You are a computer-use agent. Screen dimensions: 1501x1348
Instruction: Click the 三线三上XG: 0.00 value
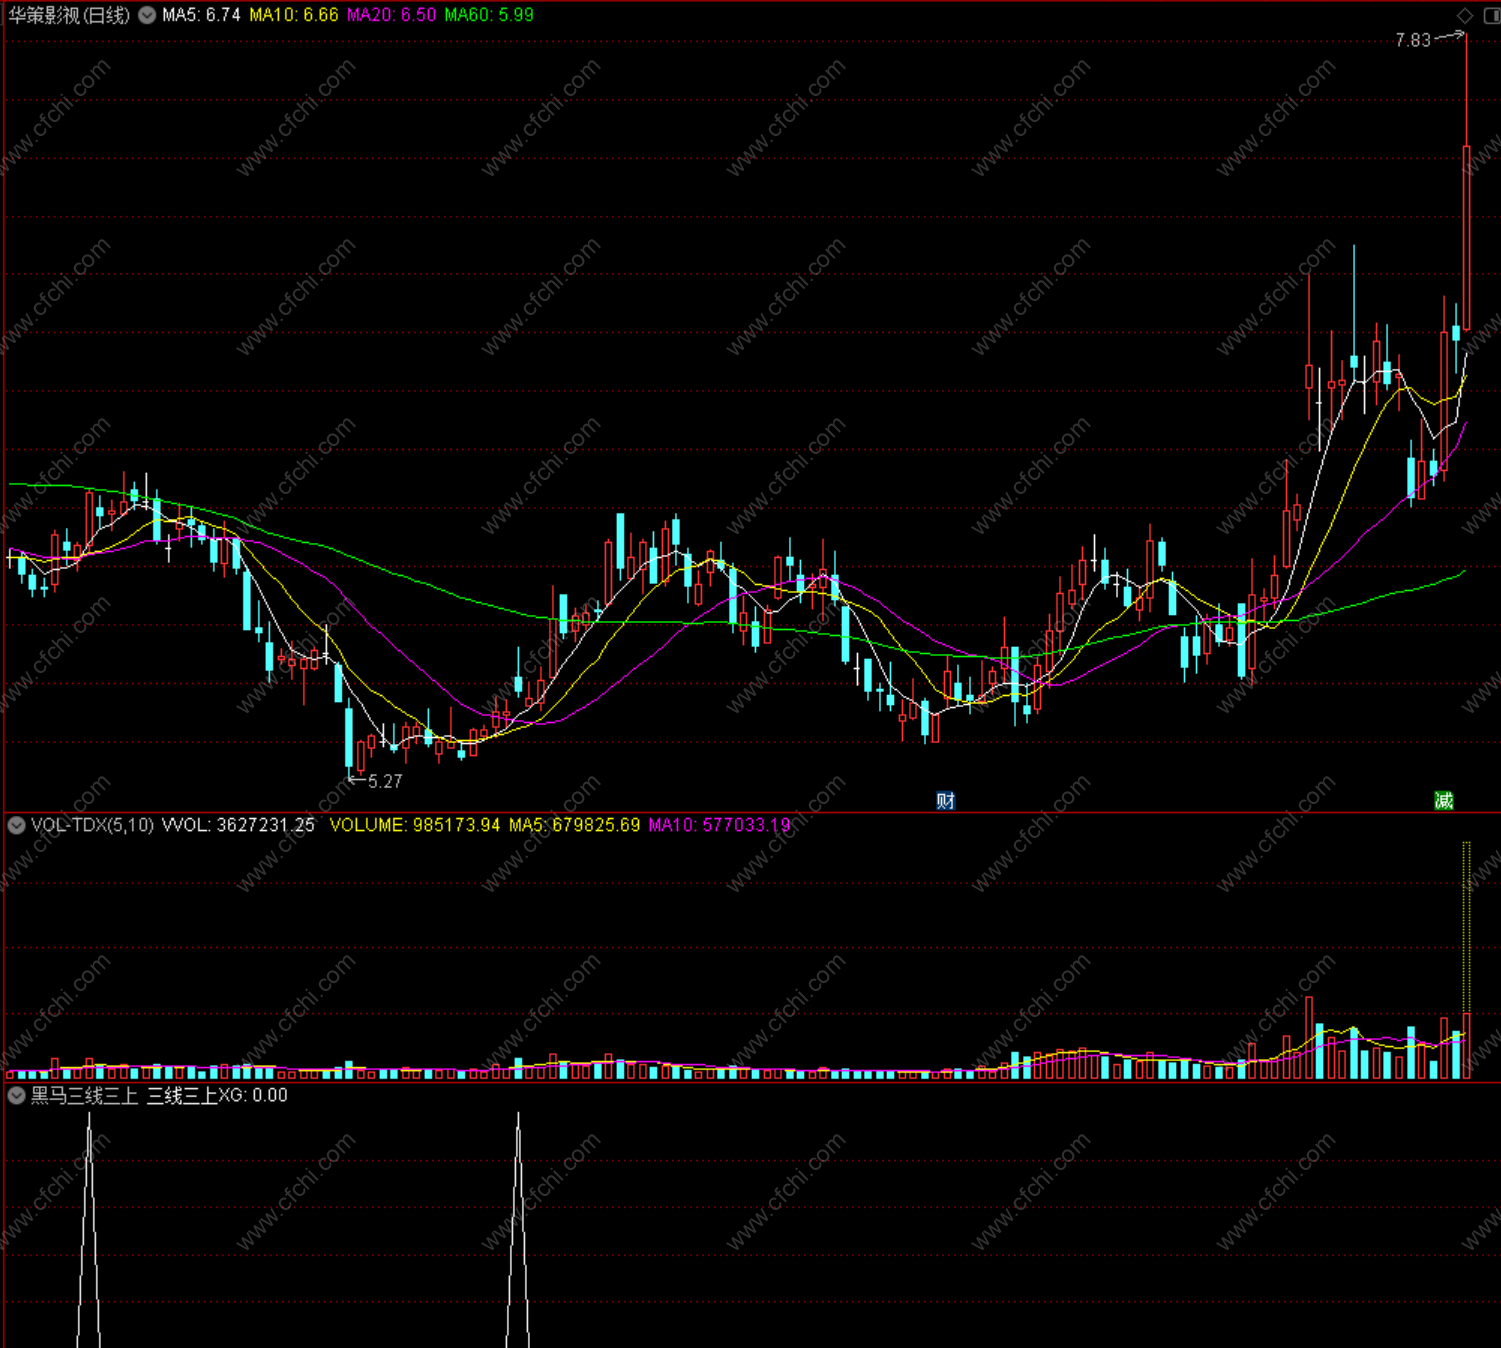[217, 1095]
